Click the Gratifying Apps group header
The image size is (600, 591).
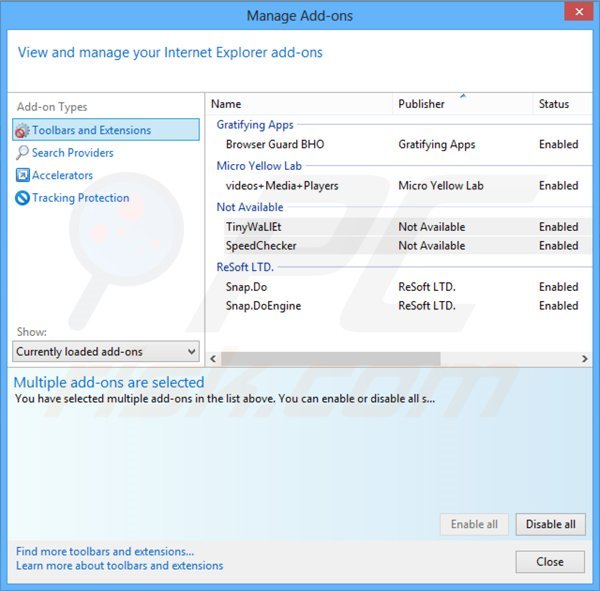click(x=255, y=125)
